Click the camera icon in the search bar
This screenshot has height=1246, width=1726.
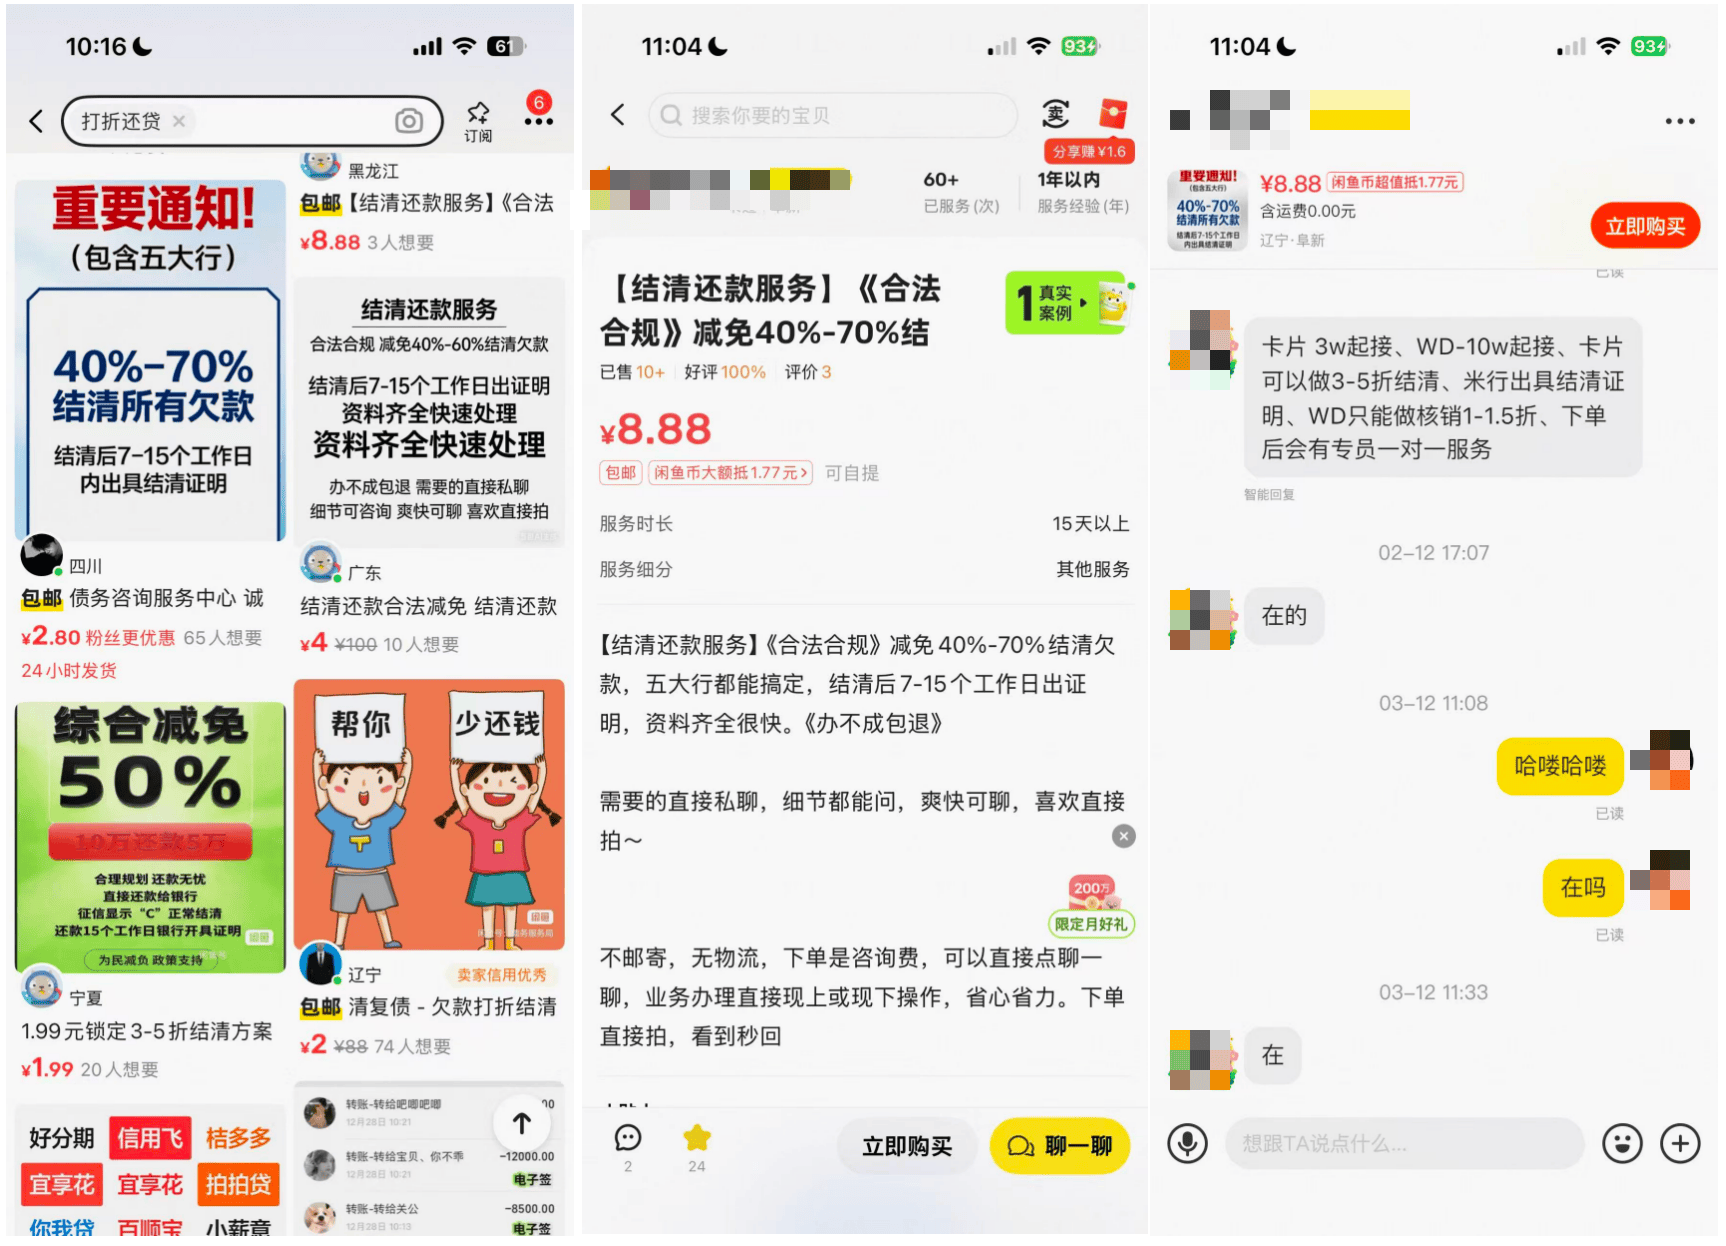coord(410,120)
